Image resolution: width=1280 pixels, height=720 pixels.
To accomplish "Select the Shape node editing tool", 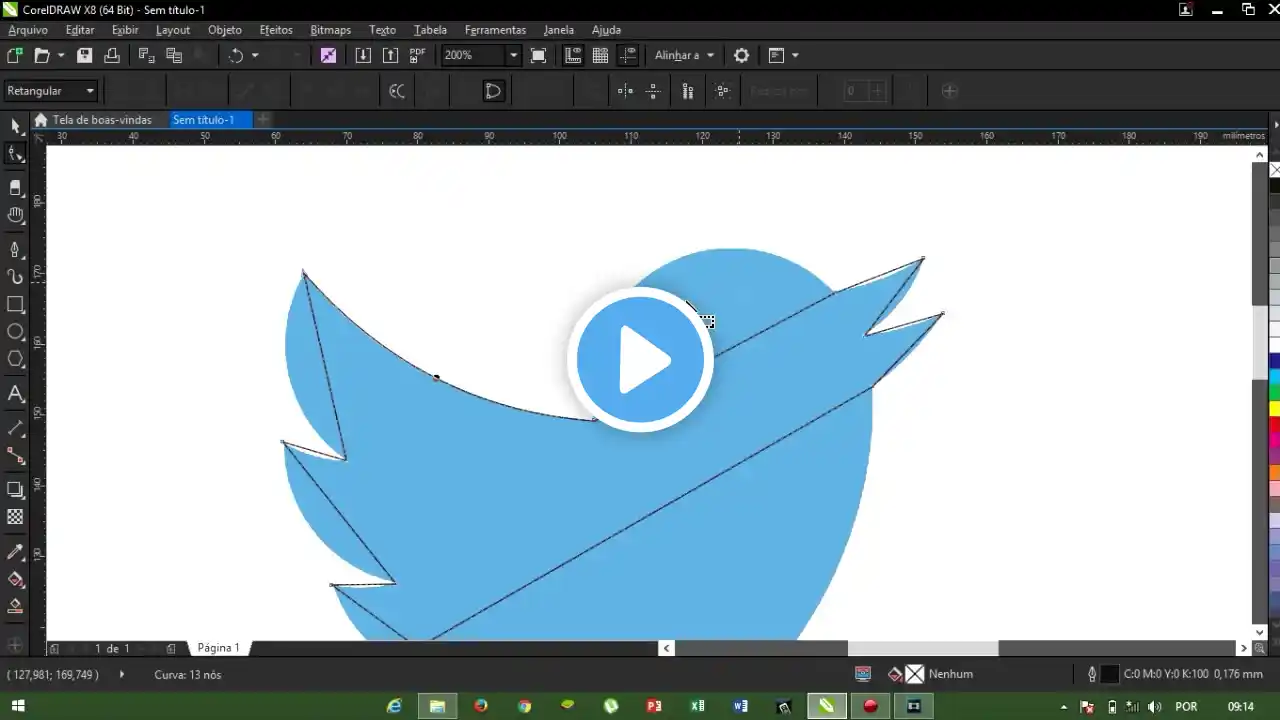I will click(15, 155).
